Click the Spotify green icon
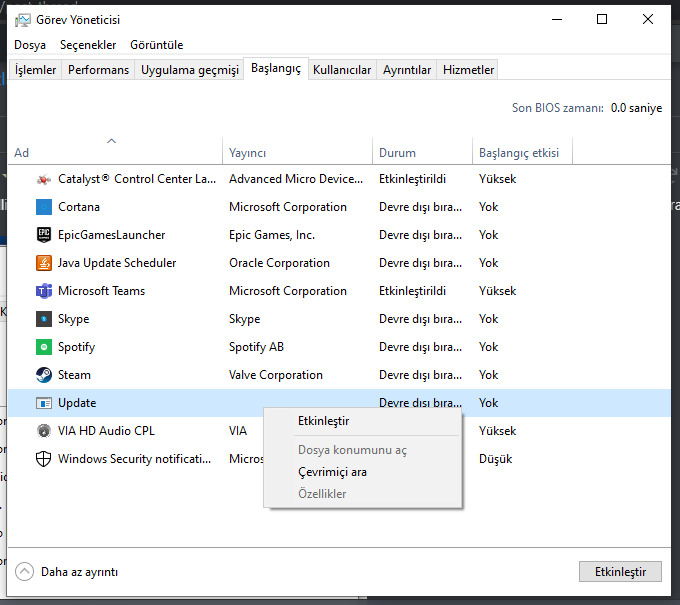 (44, 347)
